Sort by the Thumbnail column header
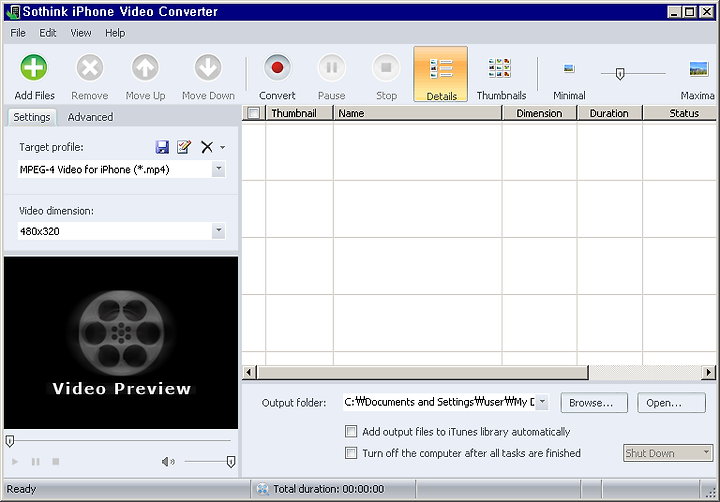 coord(299,113)
